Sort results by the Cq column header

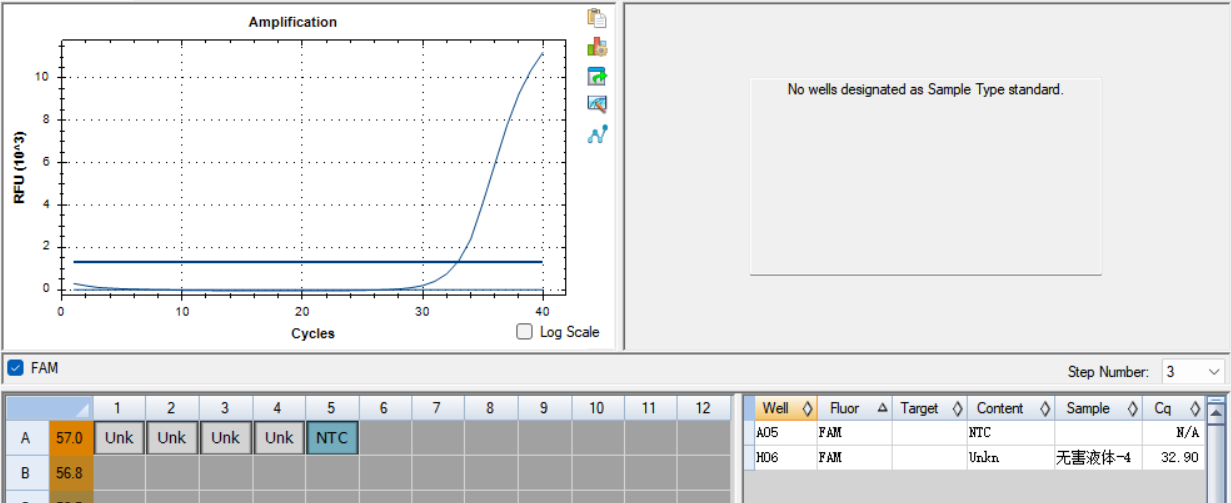pos(1173,408)
